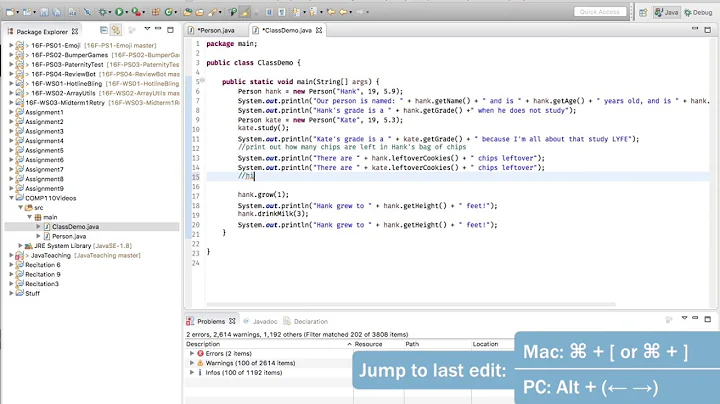Open the Javadoc tab
This screenshot has height=404, width=720.
[x=260, y=321]
